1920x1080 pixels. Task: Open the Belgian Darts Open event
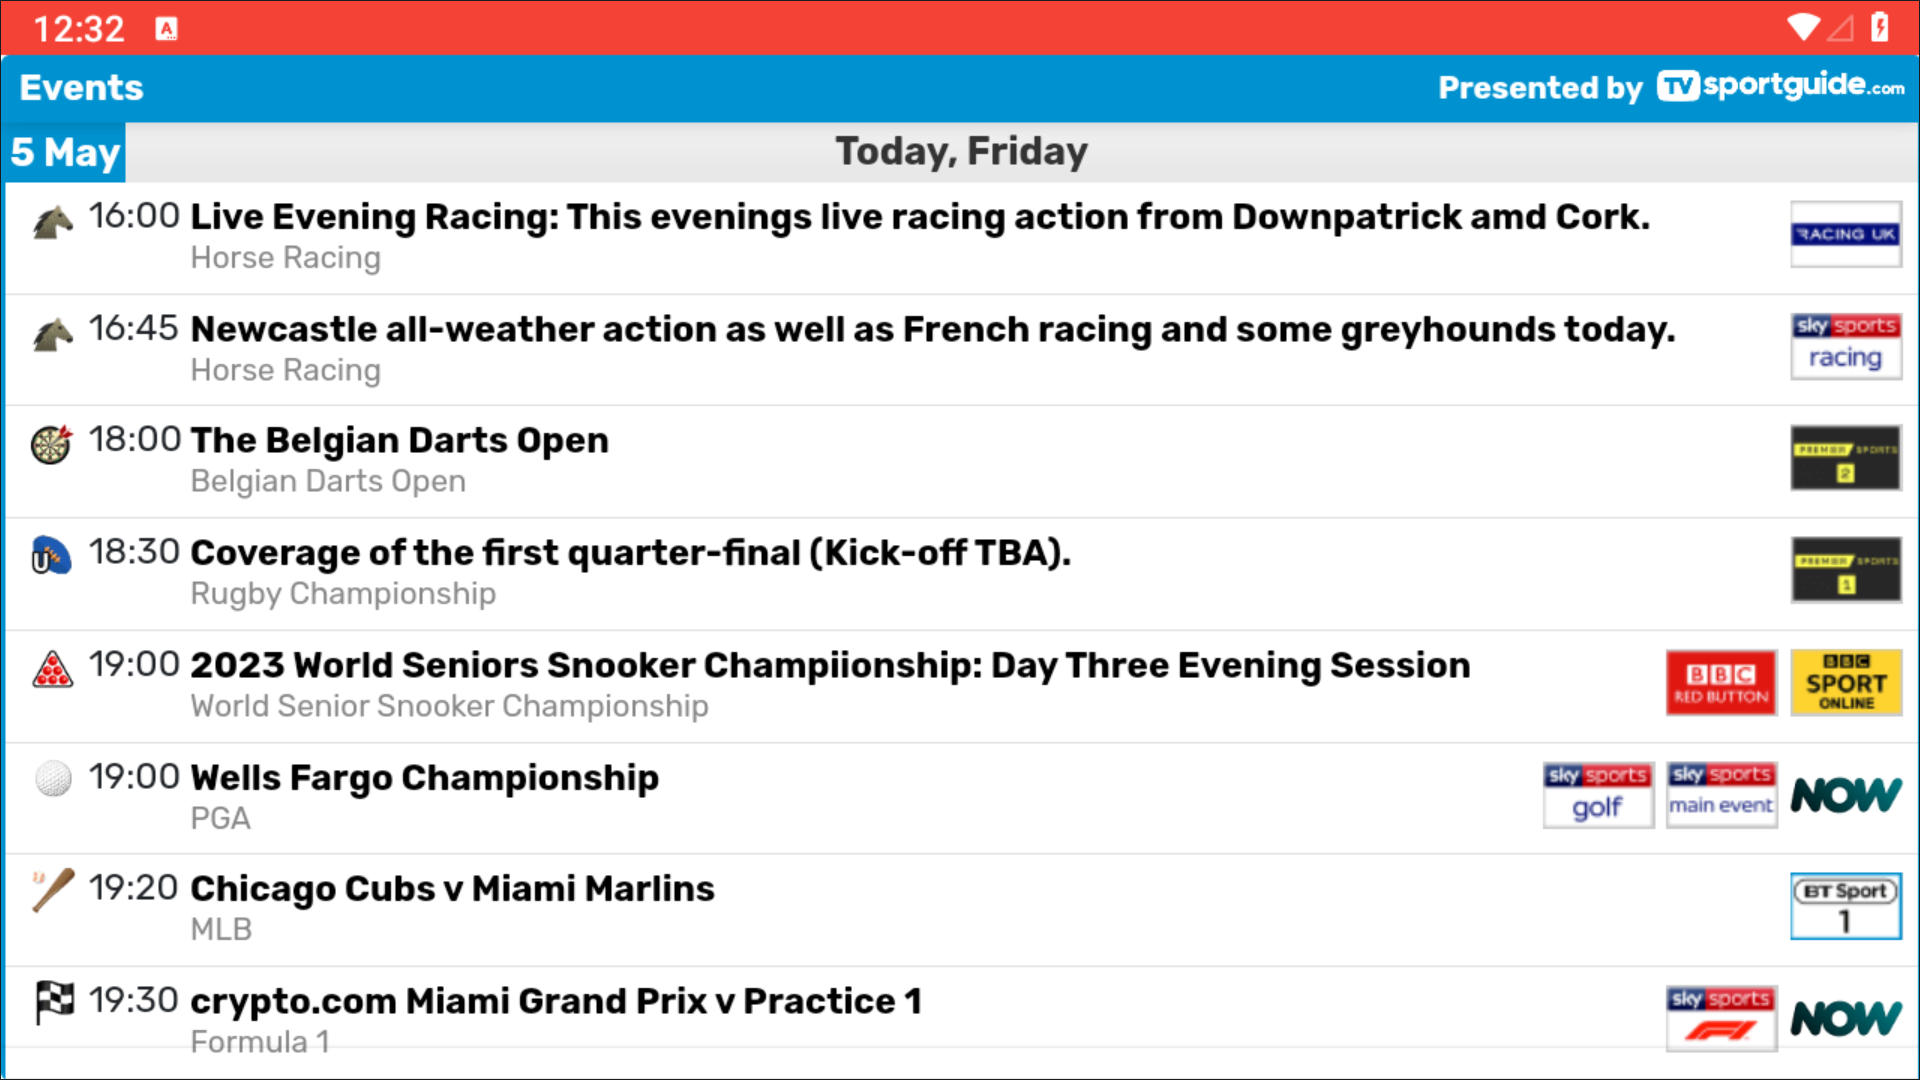(x=399, y=441)
